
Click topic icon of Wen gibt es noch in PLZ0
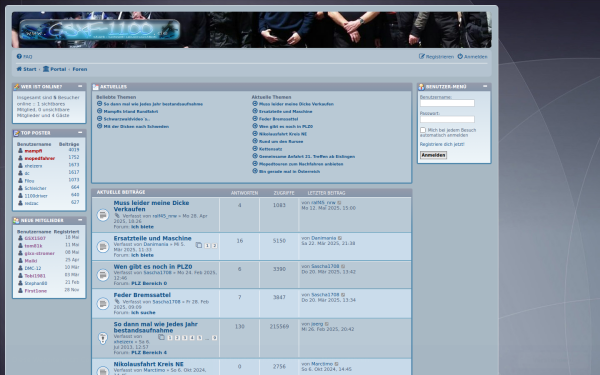pyautogui.click(x=103, y=275)
